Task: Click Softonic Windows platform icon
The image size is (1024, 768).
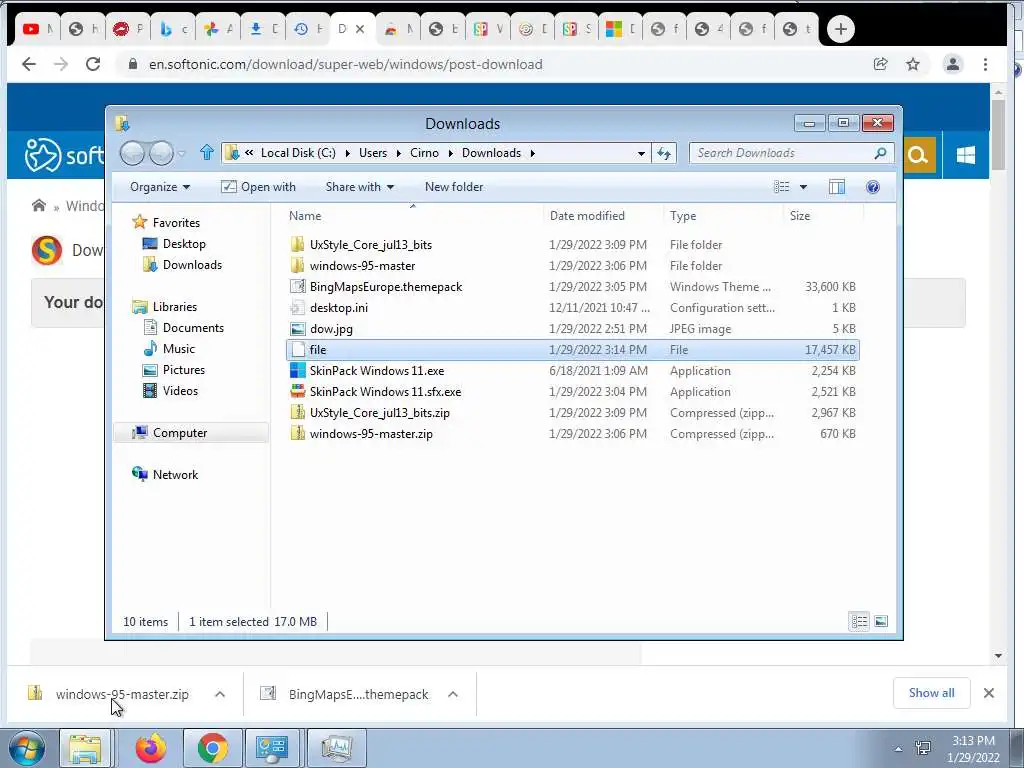Action: coord(965,155)
